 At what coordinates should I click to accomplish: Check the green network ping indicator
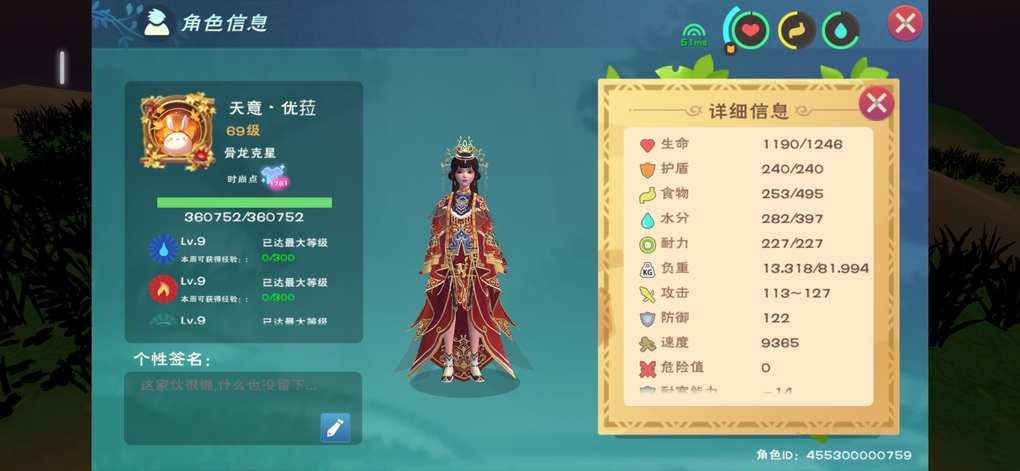pos(693,35)
